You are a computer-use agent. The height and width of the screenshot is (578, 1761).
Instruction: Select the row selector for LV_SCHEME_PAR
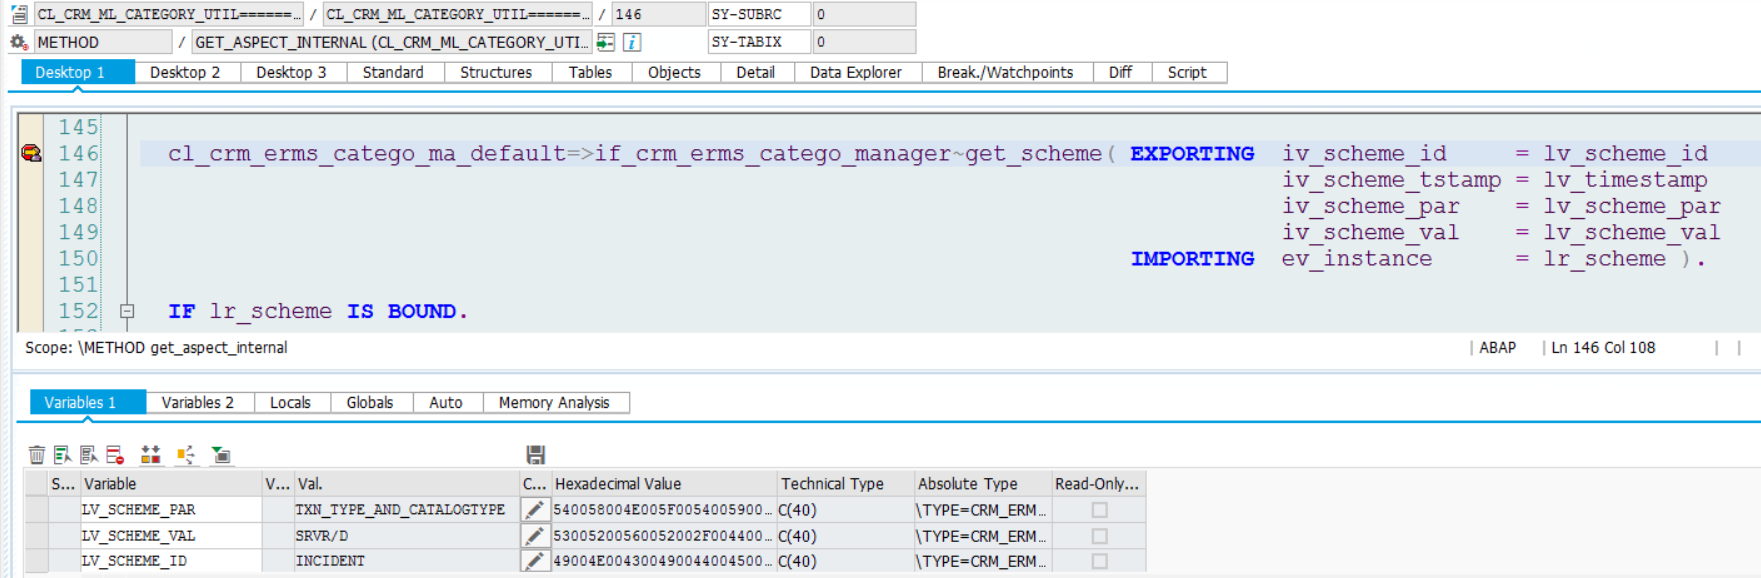[x=37, y=510]
